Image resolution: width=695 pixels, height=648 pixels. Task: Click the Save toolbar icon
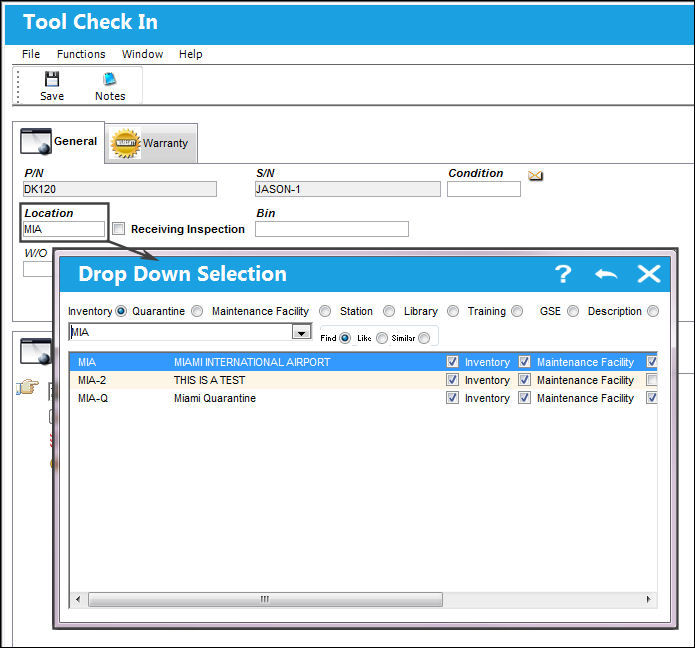[x=52, y=80]
